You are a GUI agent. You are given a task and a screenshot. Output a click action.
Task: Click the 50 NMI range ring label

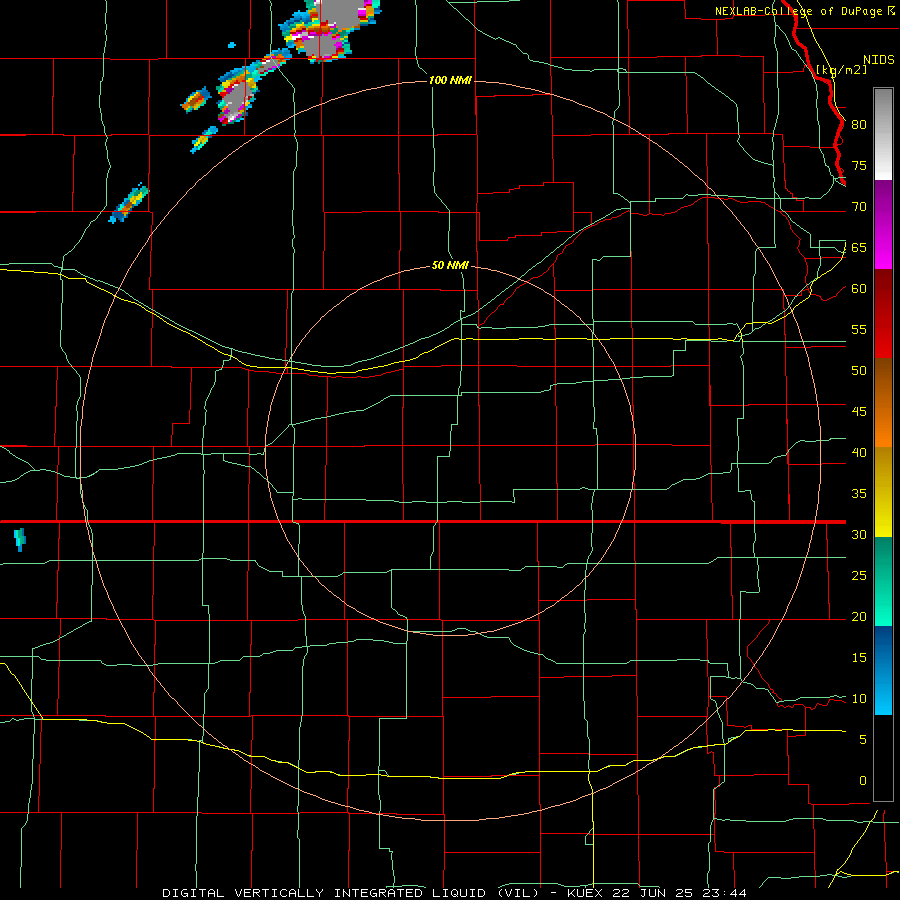click(x=450, y=265)
